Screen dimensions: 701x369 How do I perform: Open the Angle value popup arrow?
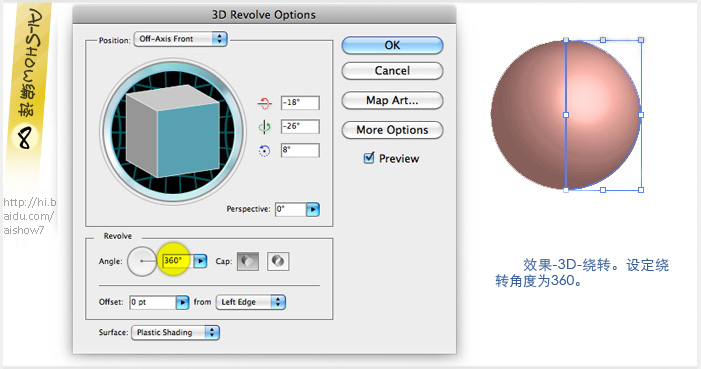(200, 261)
